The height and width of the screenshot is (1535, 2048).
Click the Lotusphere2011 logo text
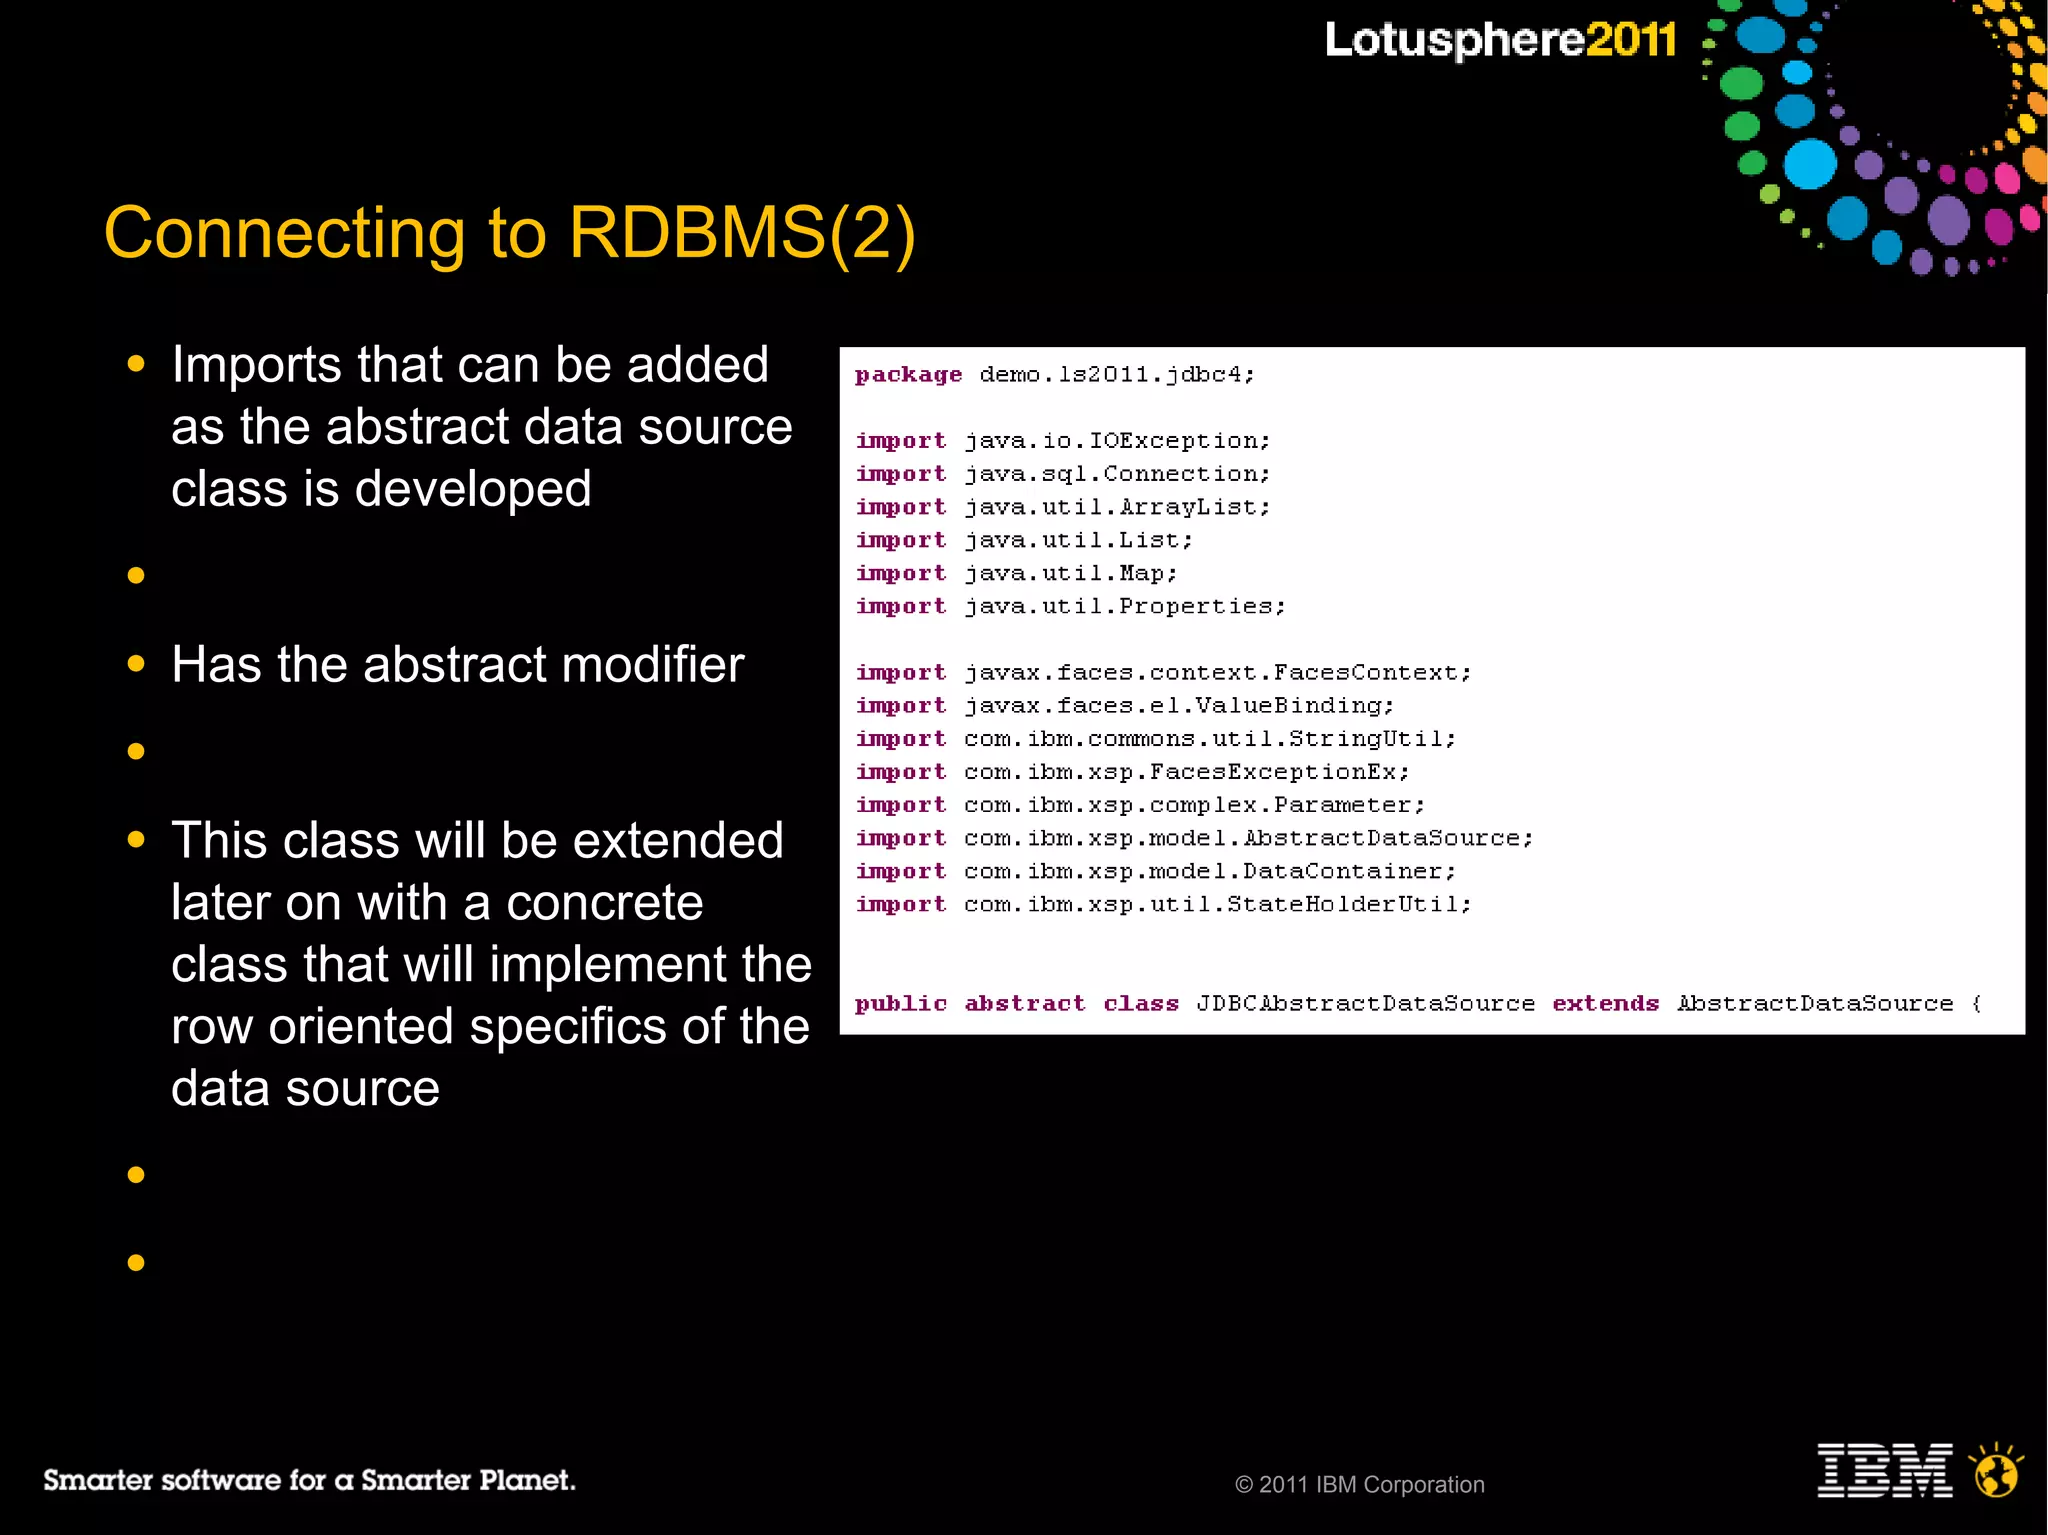1500,41
